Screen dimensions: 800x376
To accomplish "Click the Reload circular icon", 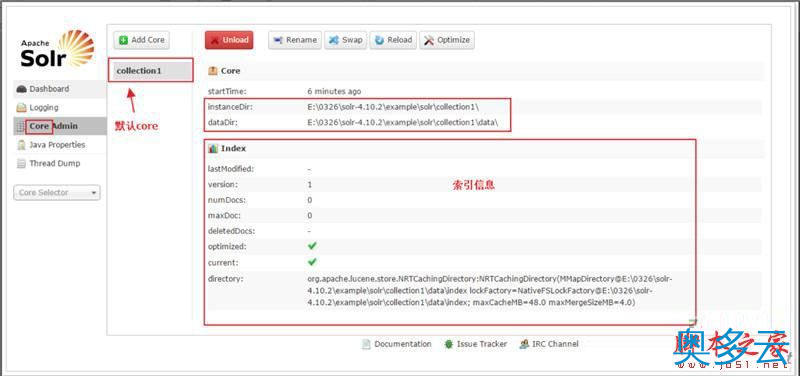I will pyautogui.click(x=379, y=40).
